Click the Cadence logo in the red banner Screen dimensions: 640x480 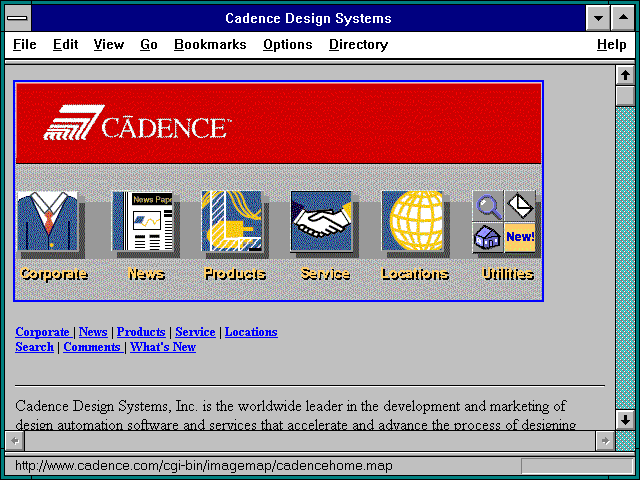coord(137,123)
